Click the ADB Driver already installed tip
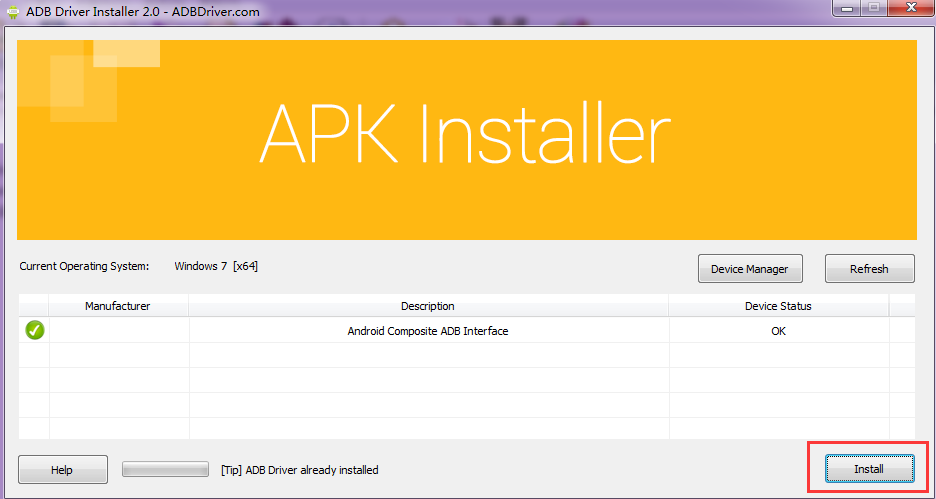 pyautogui.click(x=300, y=470)
